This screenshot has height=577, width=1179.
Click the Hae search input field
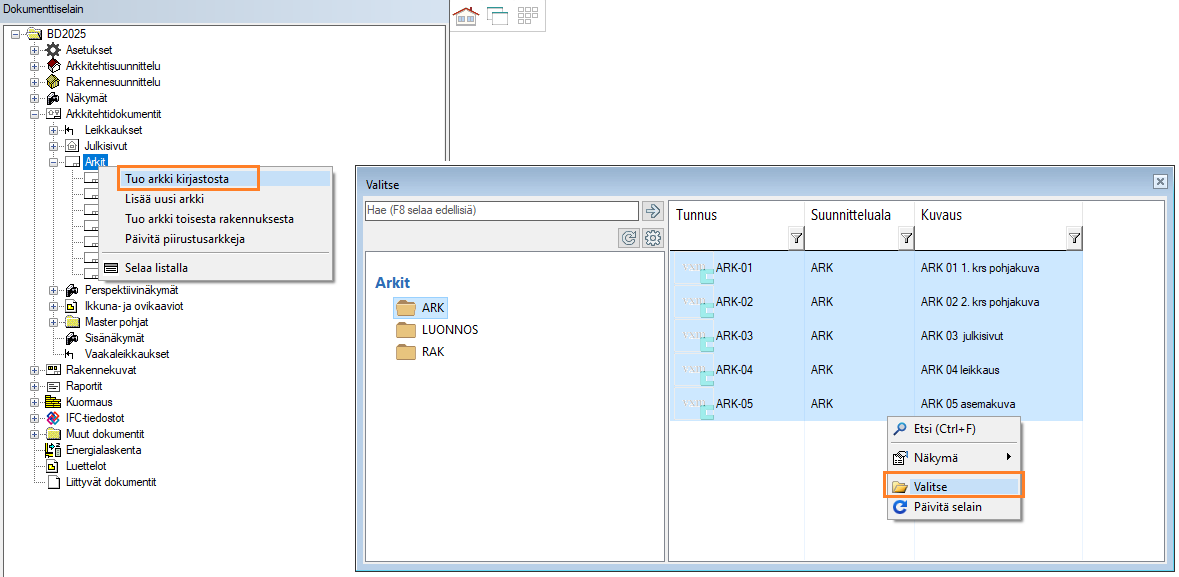[x=502, y=210]
